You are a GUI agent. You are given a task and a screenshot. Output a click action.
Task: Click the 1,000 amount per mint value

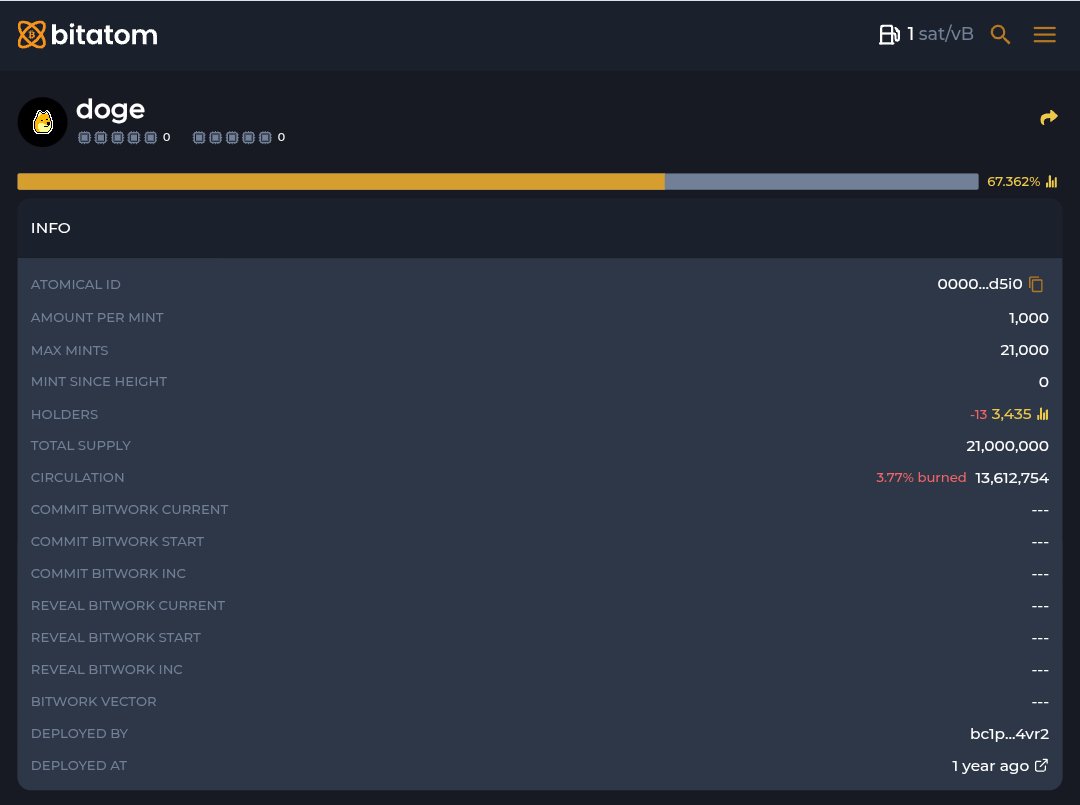(x=1028, y=318)
